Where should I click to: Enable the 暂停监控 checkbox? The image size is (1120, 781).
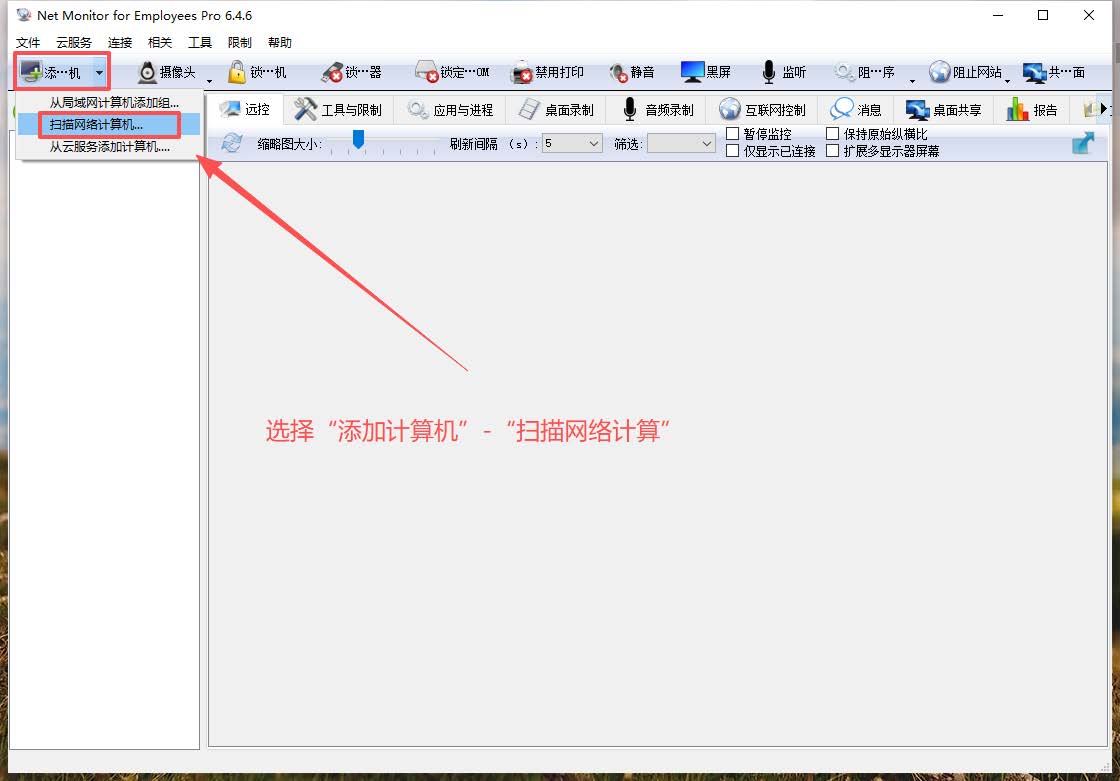[733, 134]
